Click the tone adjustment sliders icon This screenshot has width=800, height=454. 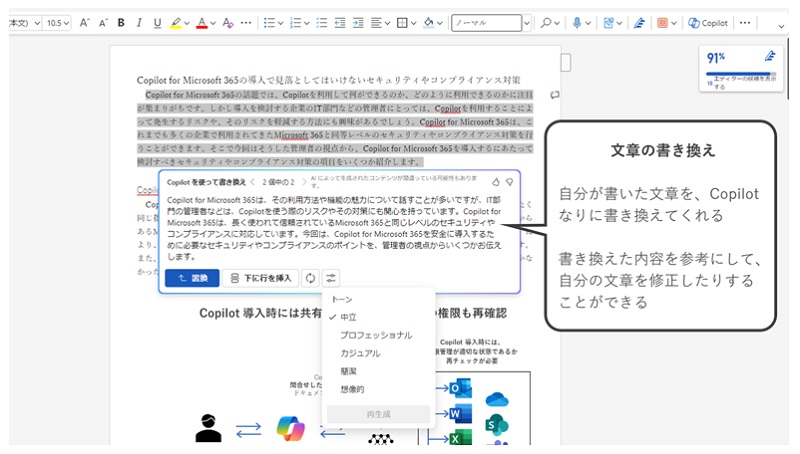tap(331, 278)
